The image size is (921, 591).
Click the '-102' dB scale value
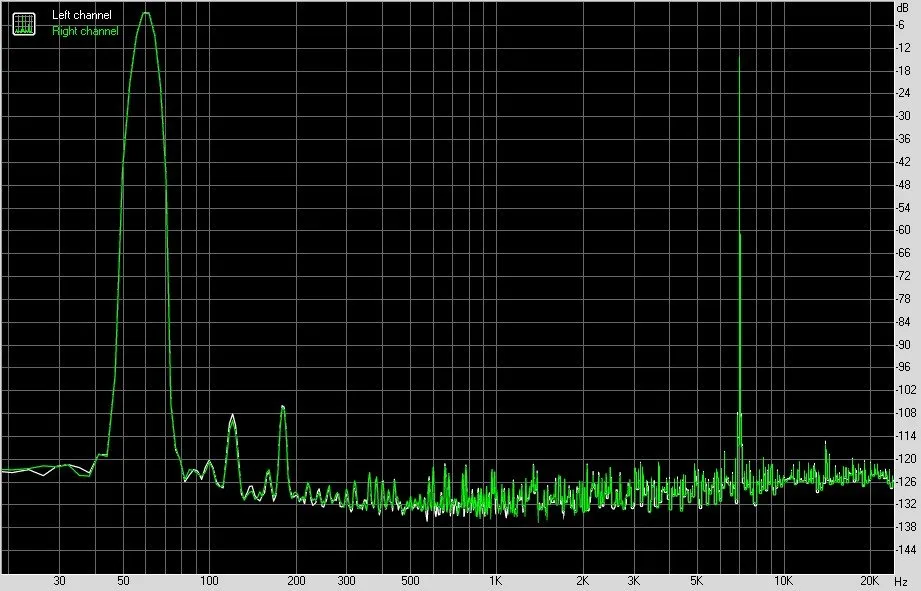point(905,389)
